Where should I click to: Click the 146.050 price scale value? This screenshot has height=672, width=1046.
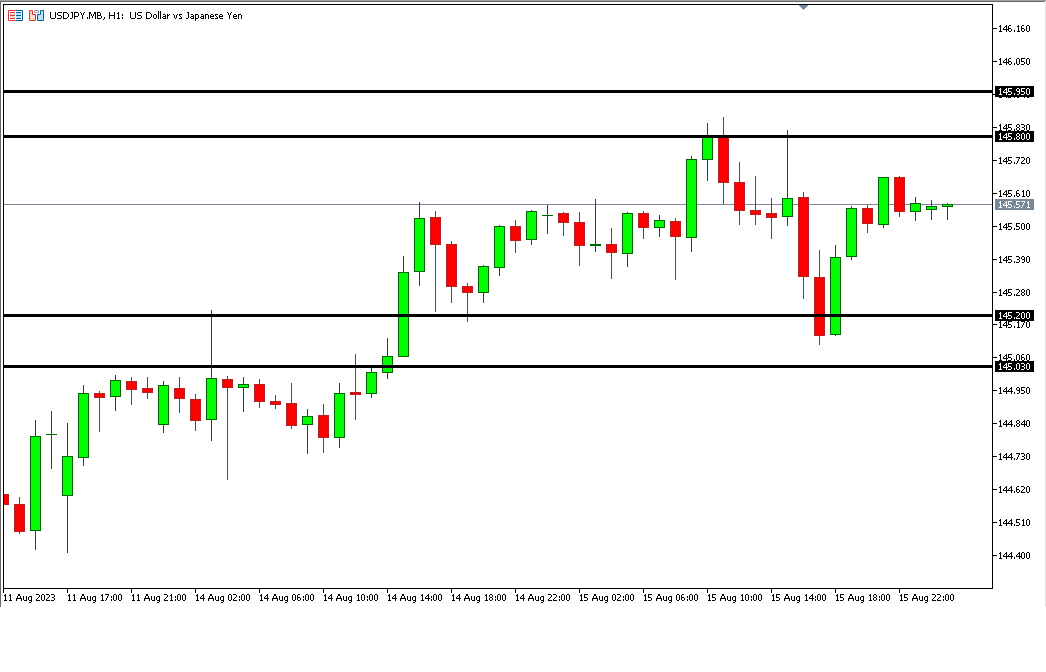pos(1014,61)
